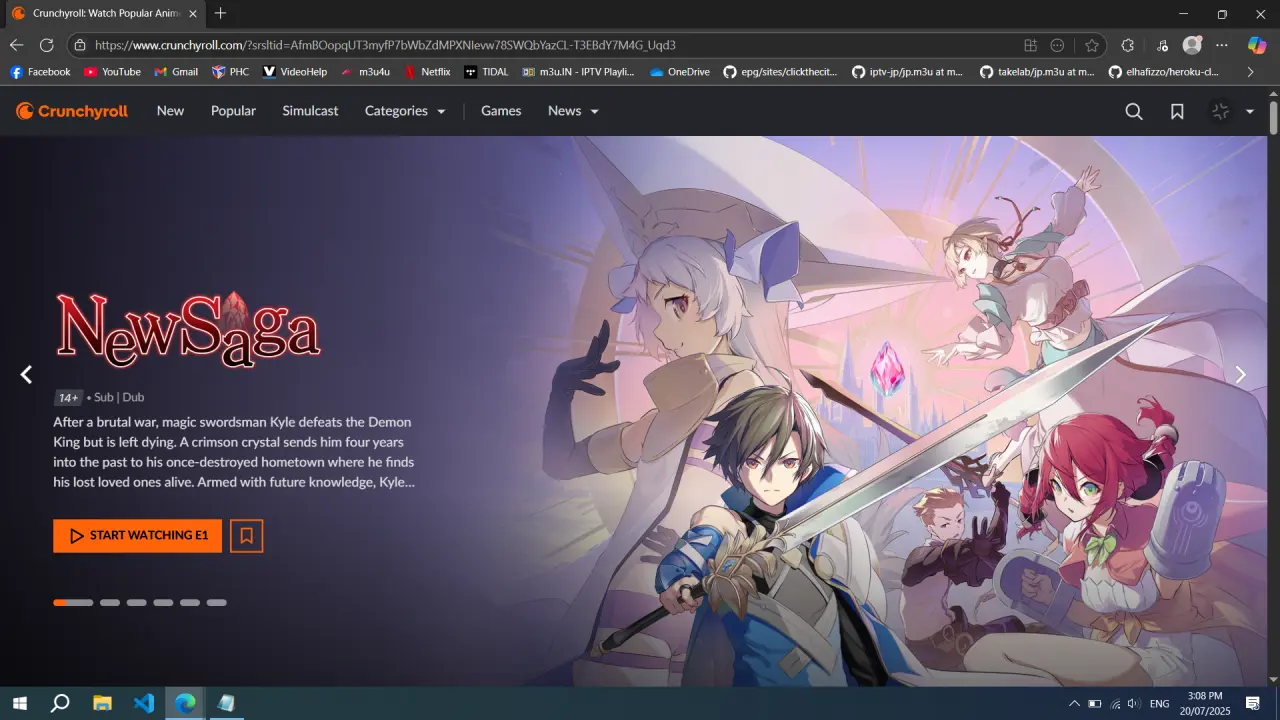
Task: Open the Windows notification center icon
Action: 1252,704
